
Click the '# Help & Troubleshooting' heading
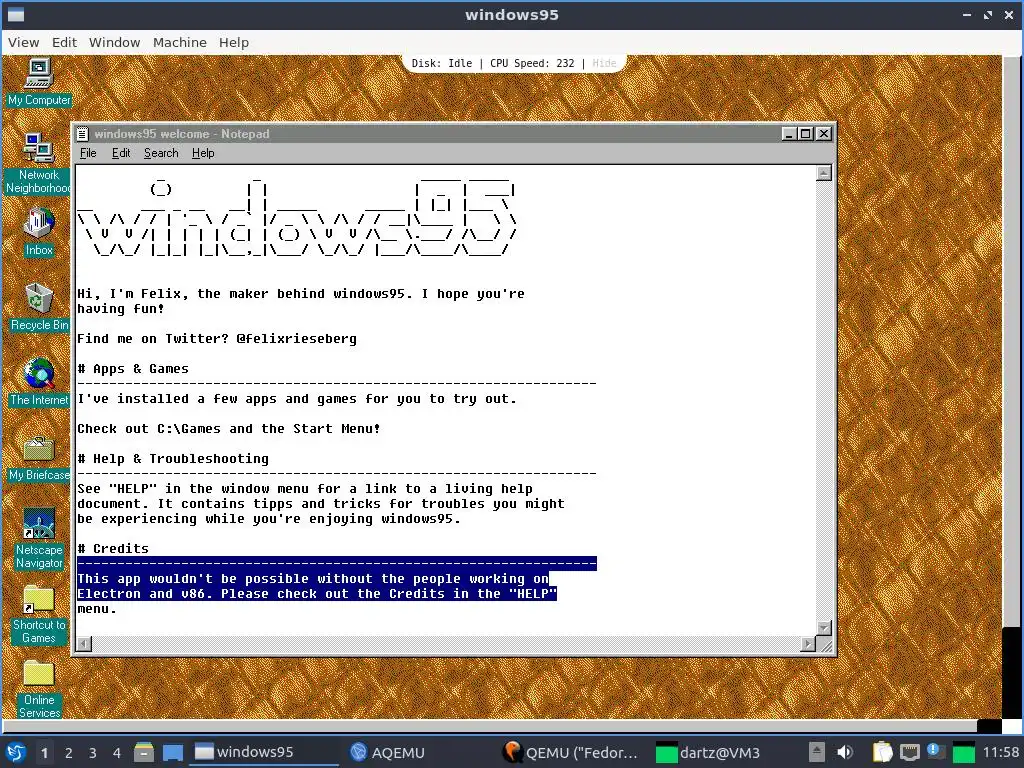[173, 458]
